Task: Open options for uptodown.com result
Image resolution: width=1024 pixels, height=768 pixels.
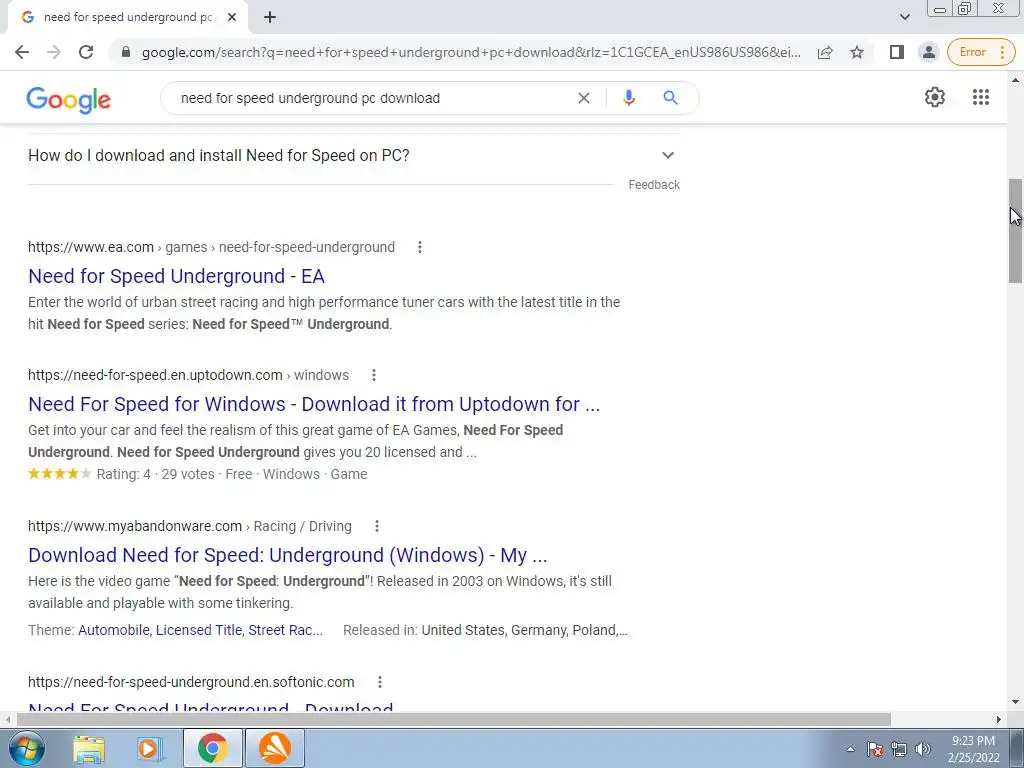Action: coord(374,375)
